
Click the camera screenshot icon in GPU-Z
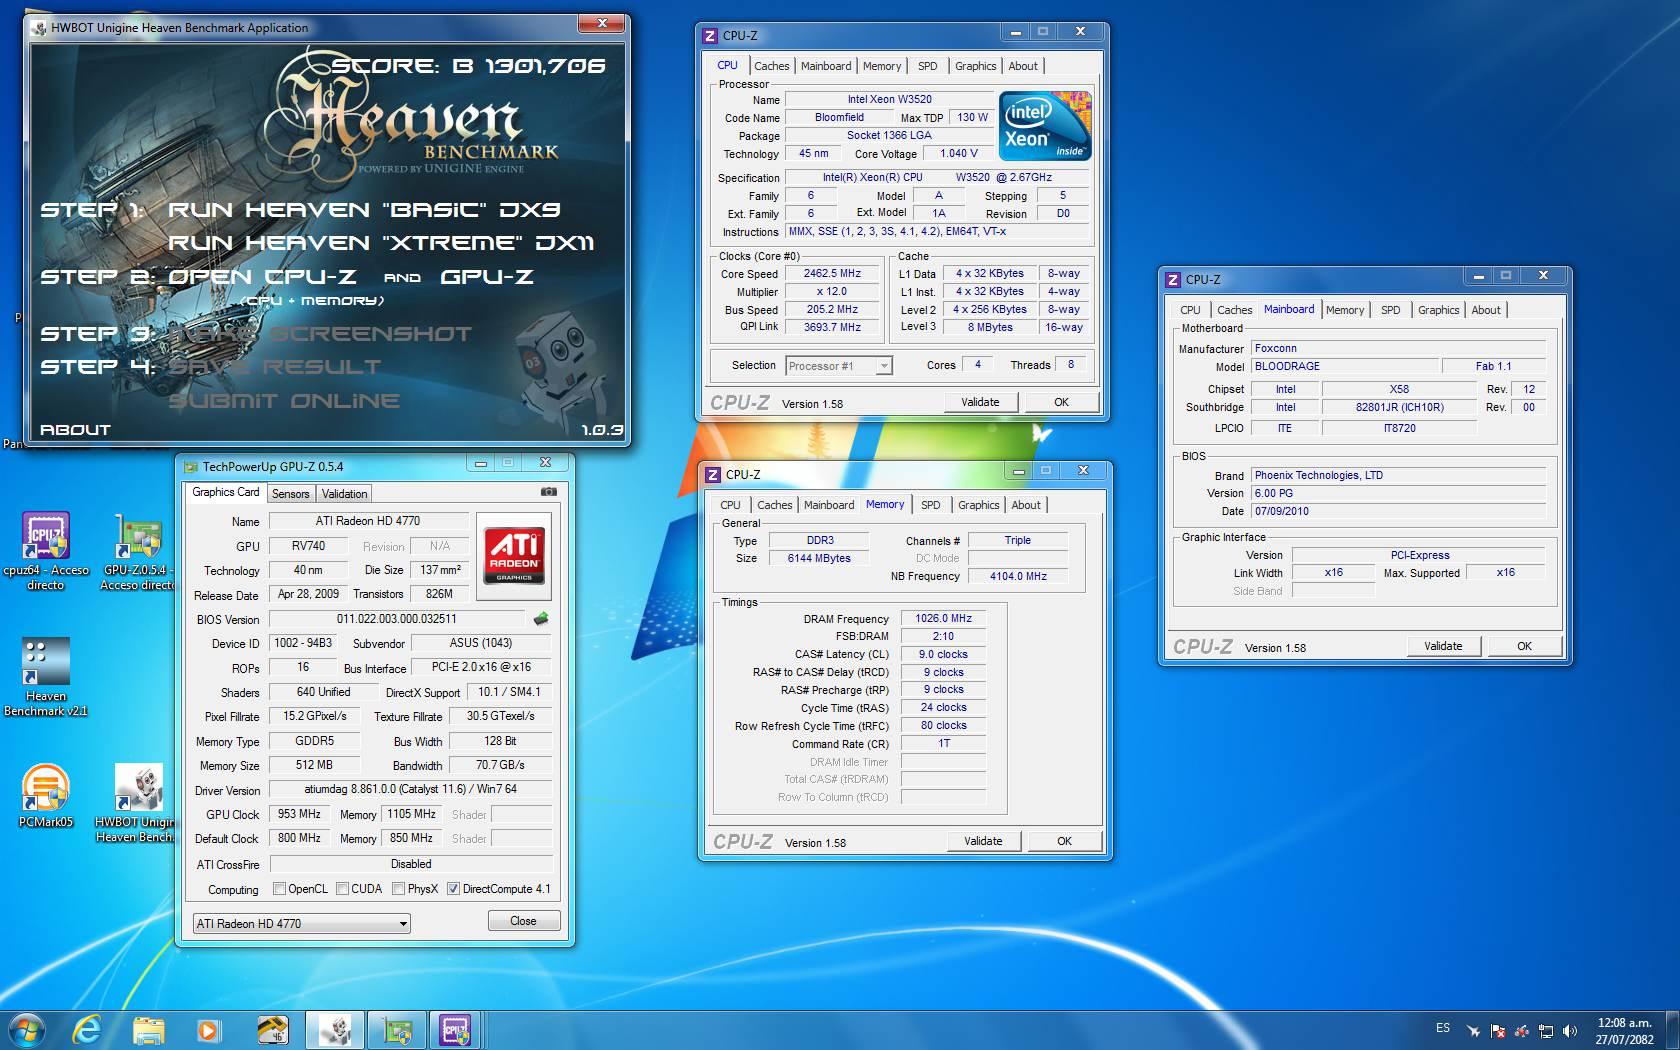click(x=548, y=492)
